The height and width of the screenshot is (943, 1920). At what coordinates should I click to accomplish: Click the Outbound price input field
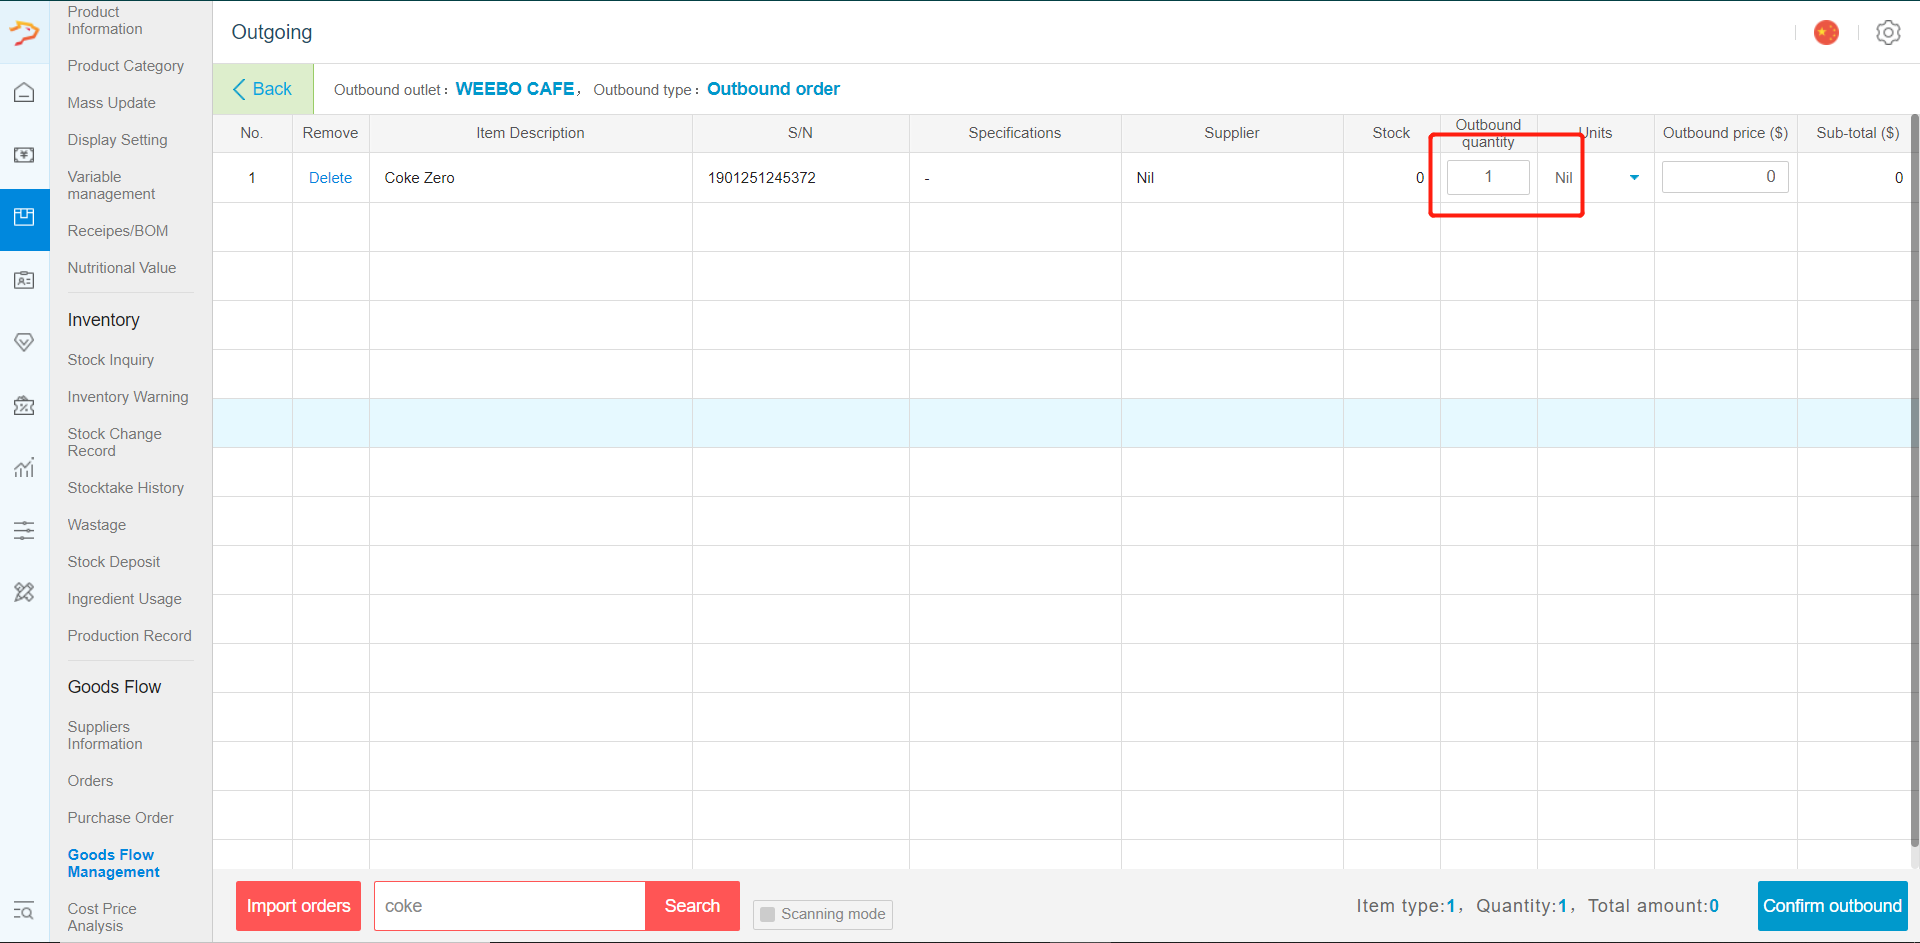[x=1725, y=177]
